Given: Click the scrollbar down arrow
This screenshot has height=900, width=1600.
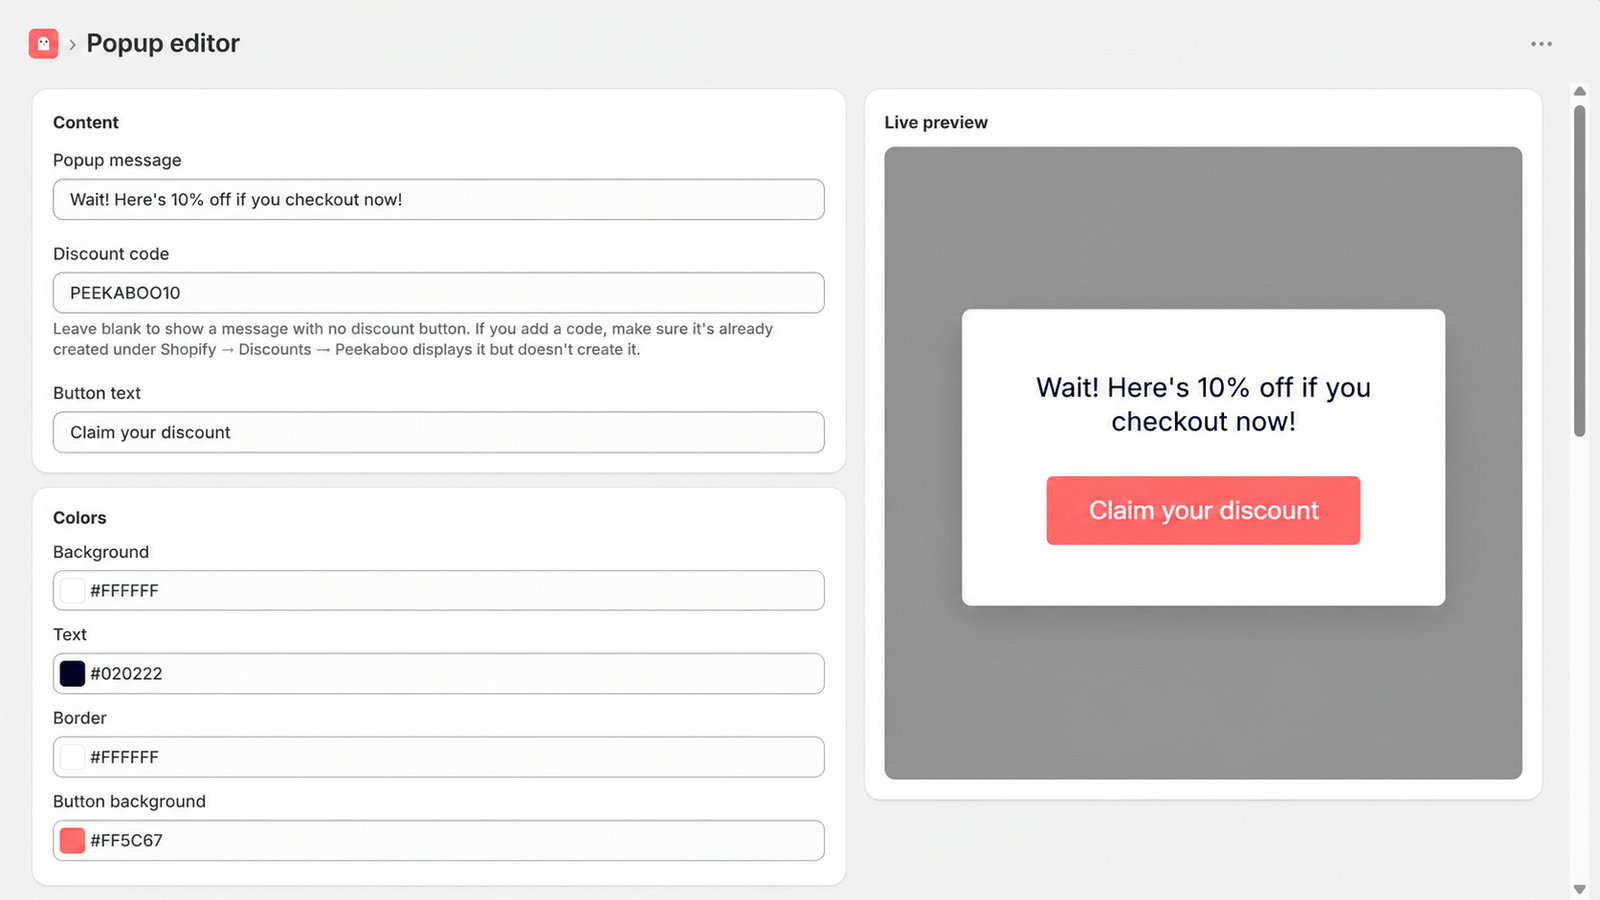Looking at the screenshot, I should (x=1580, y=889).
